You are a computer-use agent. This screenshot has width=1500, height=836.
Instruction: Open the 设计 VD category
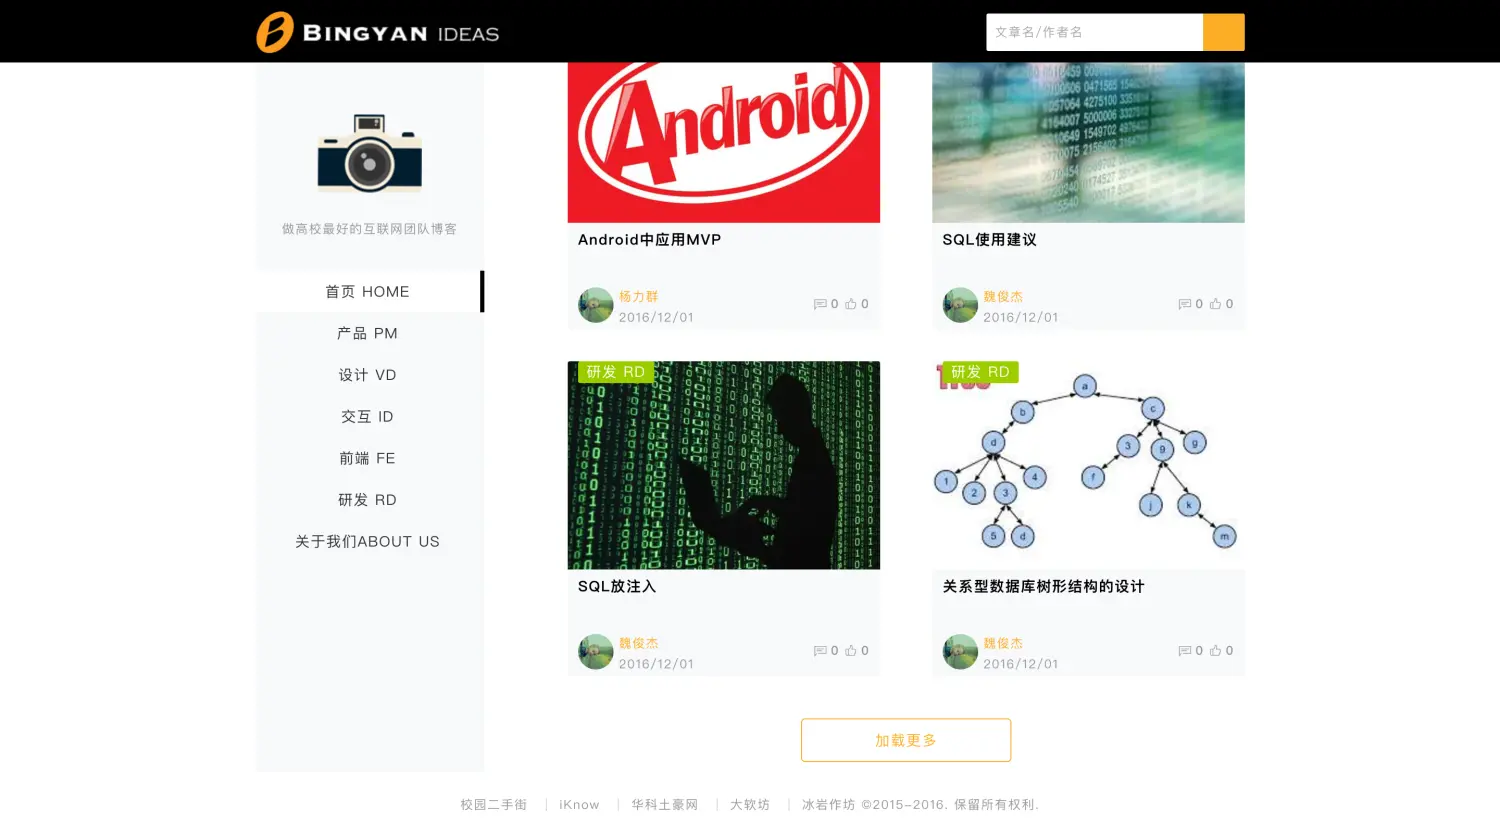(369, 375)
